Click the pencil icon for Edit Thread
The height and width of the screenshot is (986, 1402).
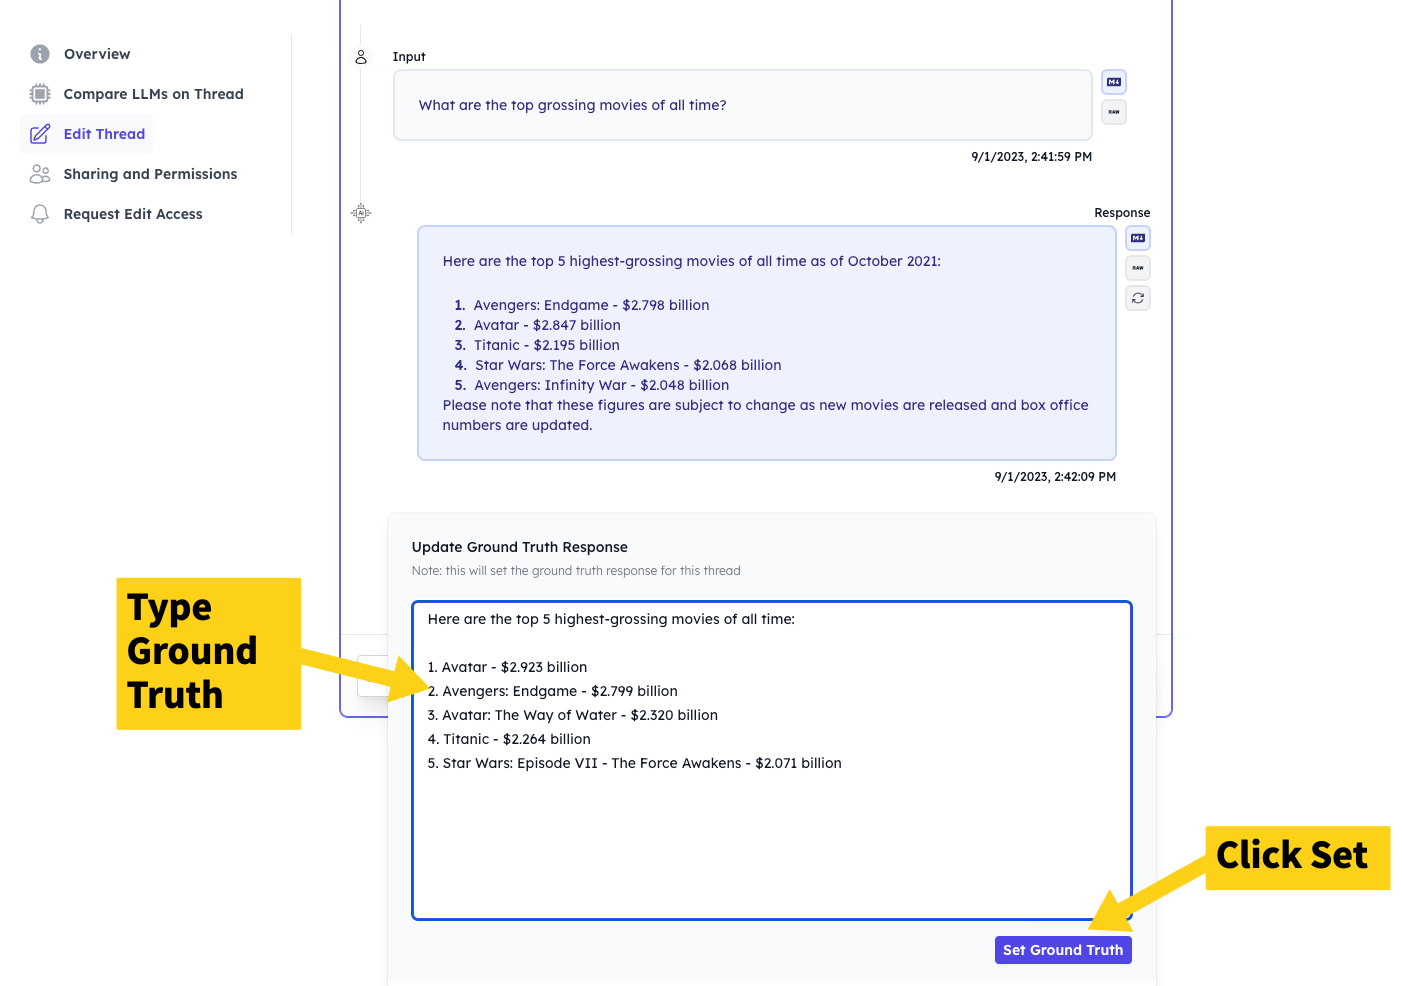point(40,134)
